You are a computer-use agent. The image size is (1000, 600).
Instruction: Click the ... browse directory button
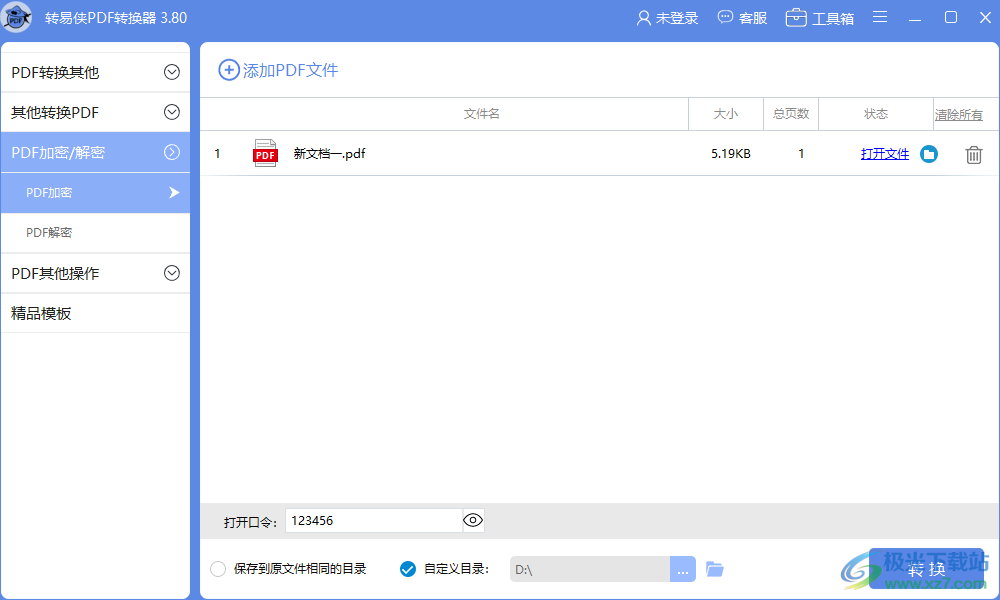[682, 569]
